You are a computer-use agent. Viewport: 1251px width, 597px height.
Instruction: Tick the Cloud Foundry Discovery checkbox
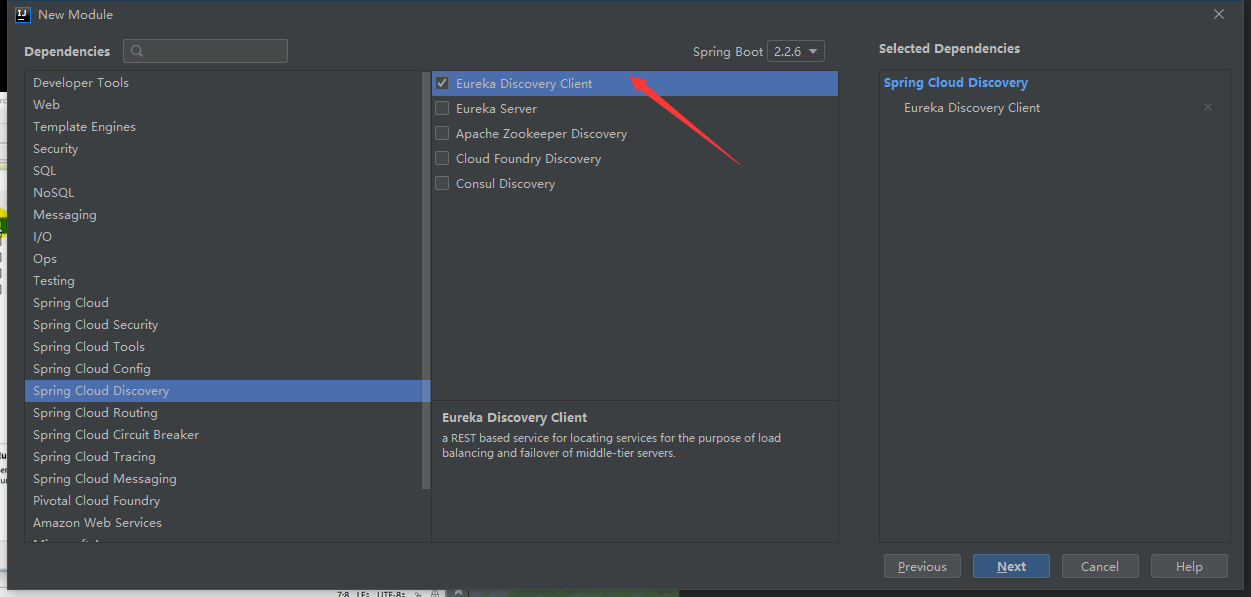tap(442, 159)
